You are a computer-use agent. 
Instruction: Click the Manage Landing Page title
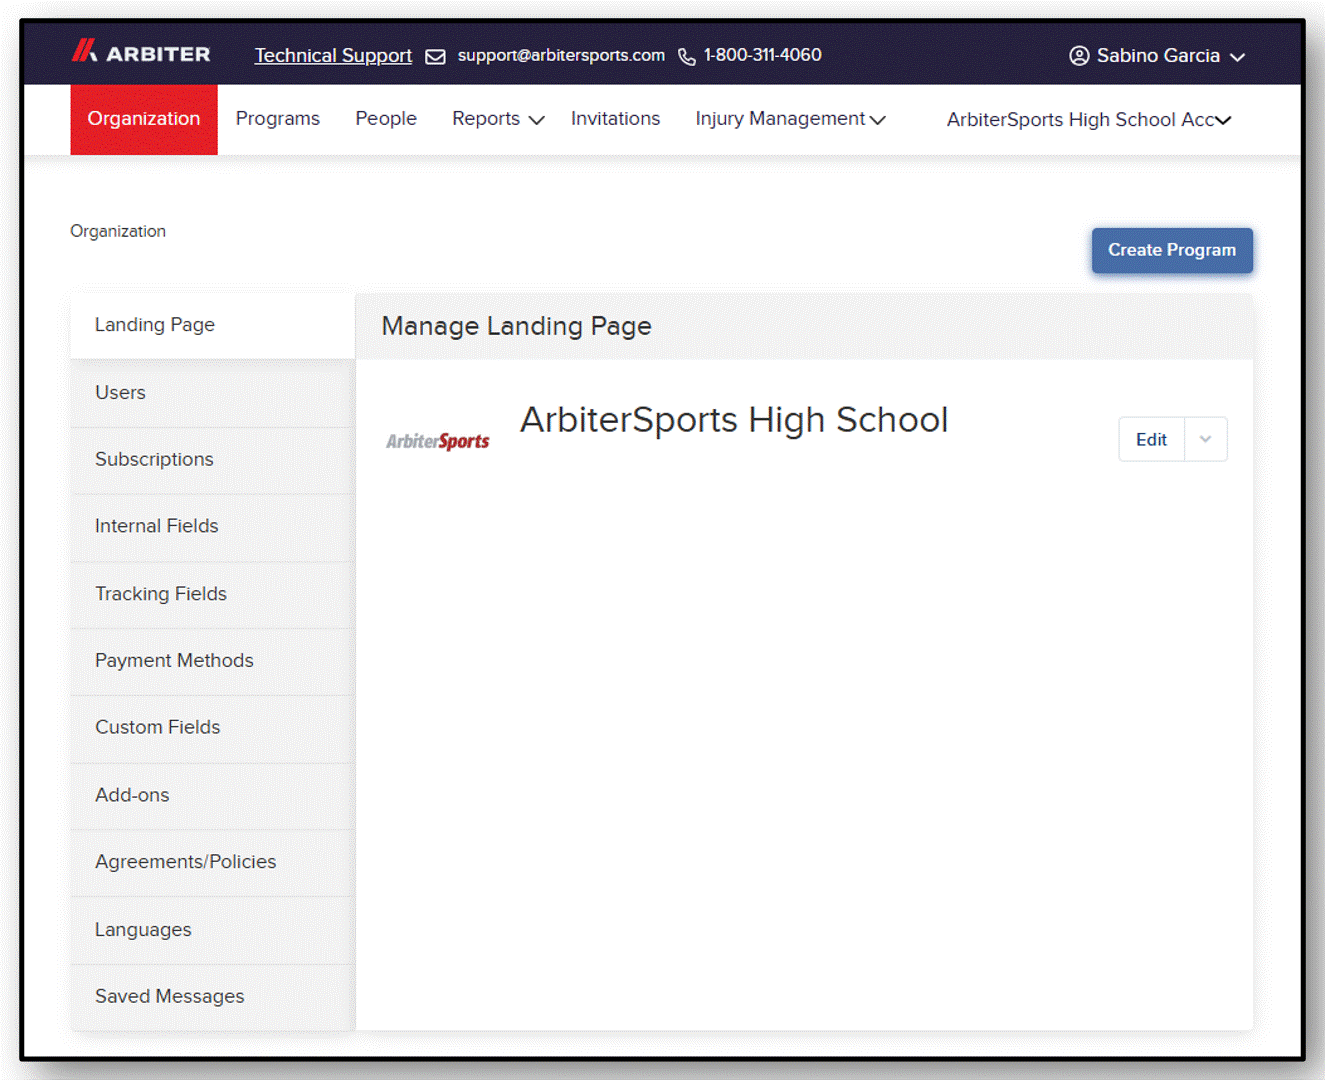516,326
